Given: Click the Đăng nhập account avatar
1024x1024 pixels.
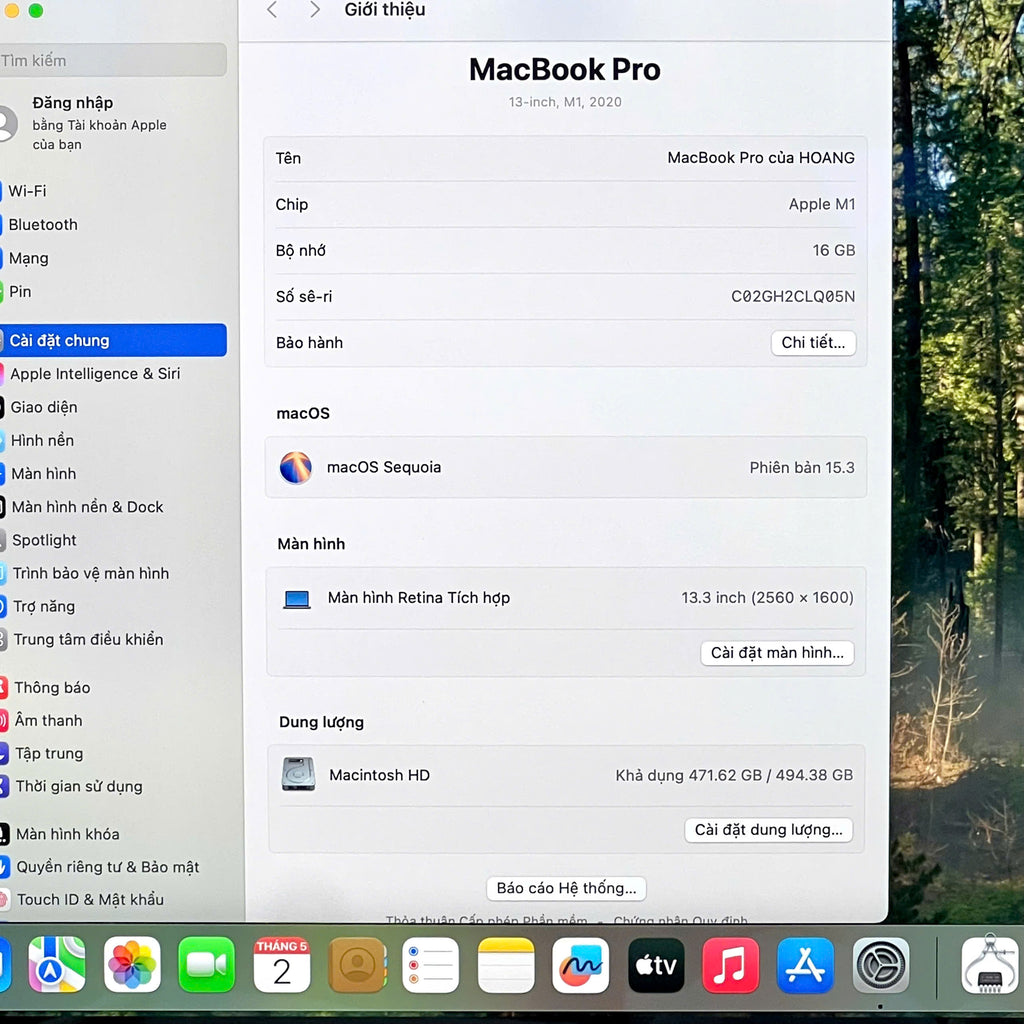Looking at the screenshot, I should tap(7, 123).
